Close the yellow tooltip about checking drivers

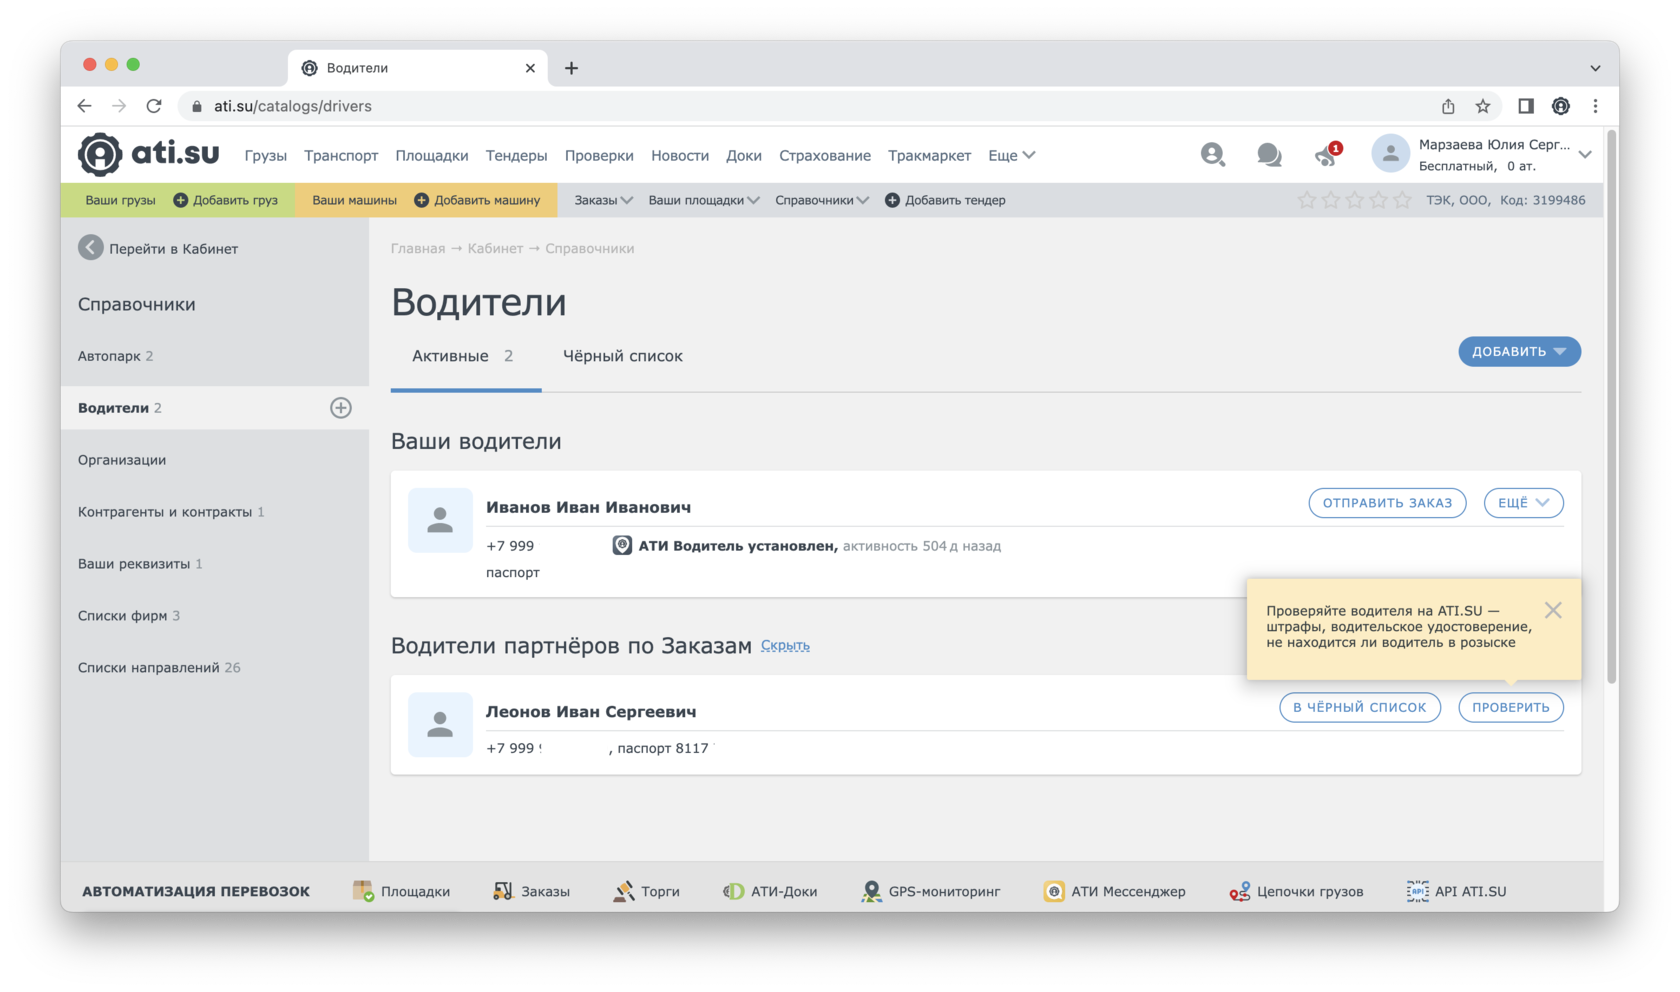[x=1553, y=610]
